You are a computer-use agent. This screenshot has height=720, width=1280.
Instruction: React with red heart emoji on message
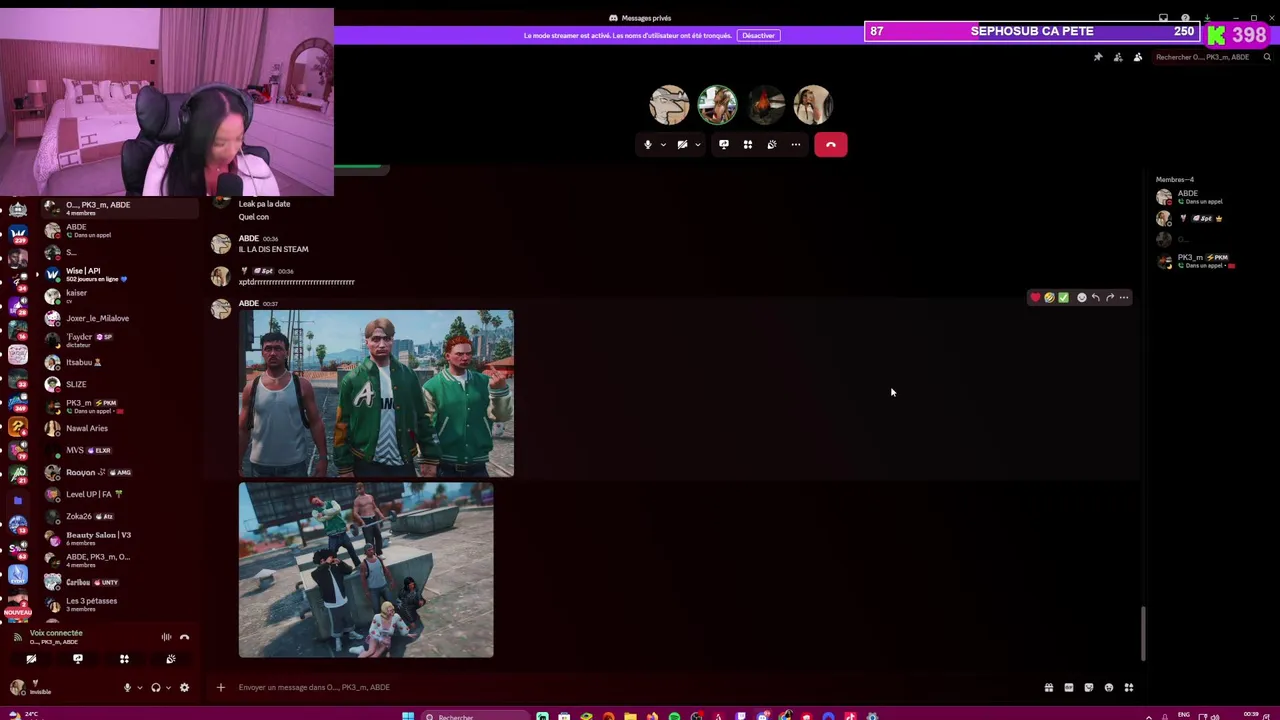pyautogui.click(x=1035, y=297)
